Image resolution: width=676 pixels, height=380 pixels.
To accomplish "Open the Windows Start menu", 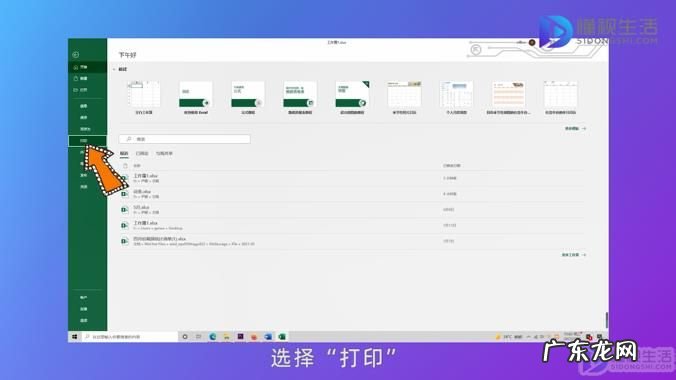I will (x=75, y=337).
